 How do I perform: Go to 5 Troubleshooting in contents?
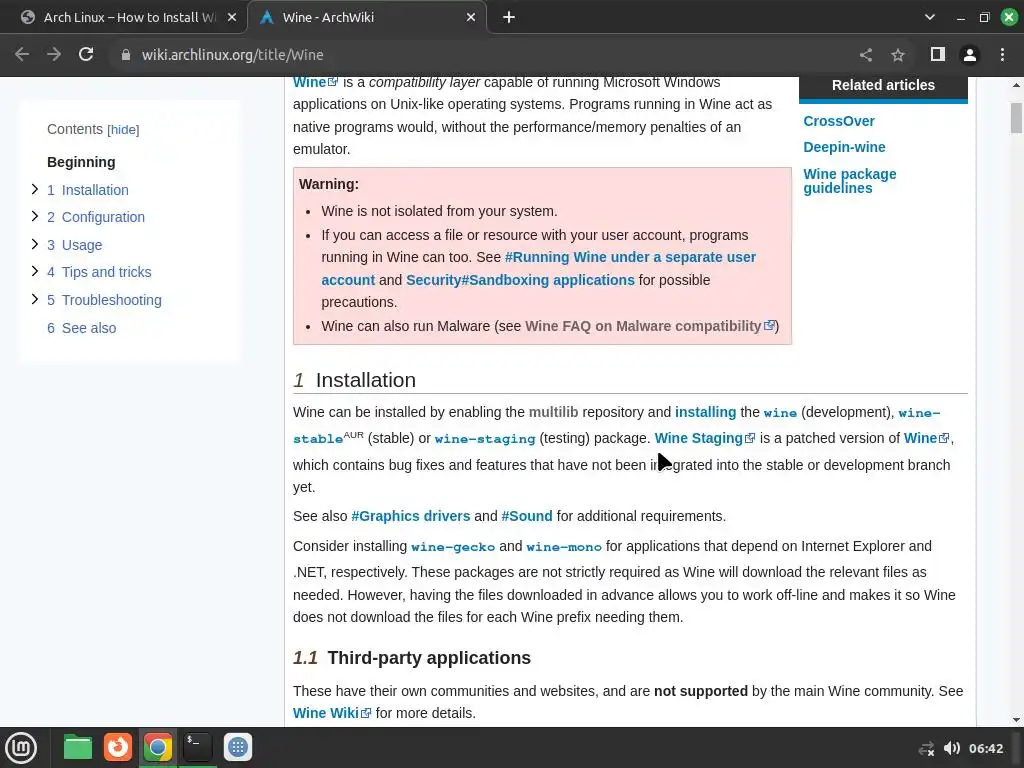pyautogui.click(x=104, y=300)
